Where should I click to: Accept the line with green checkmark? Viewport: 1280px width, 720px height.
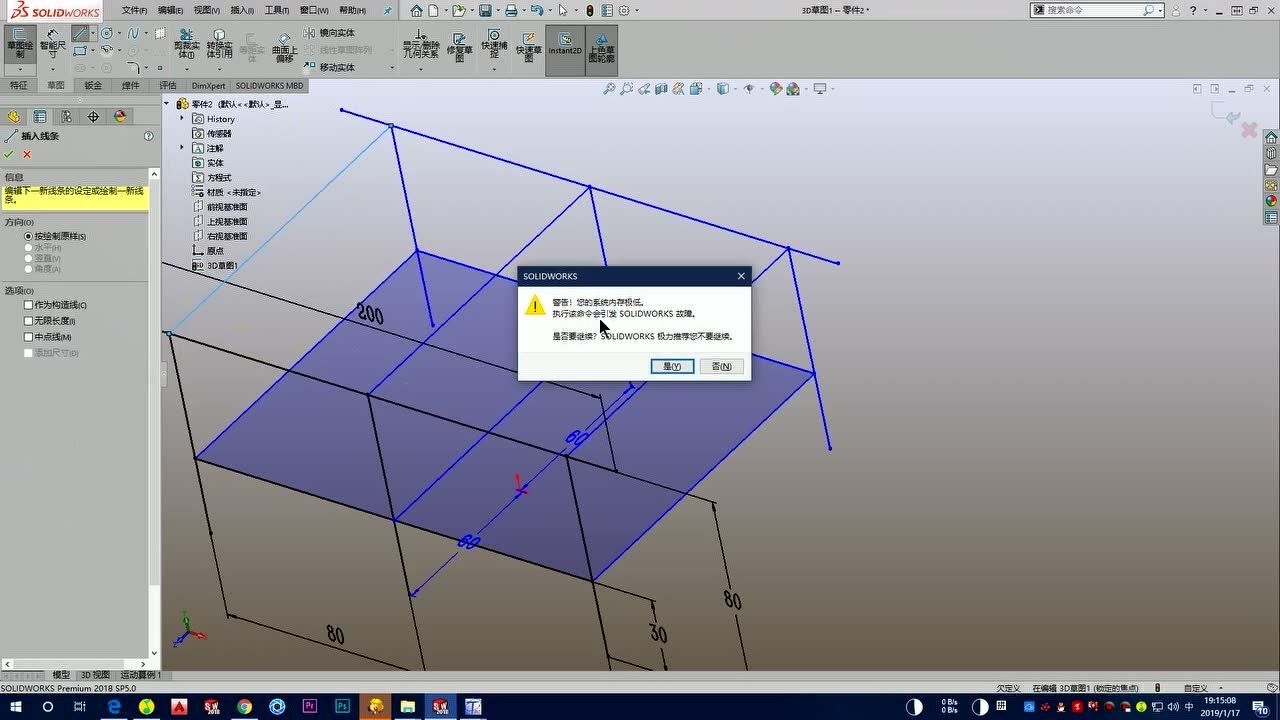click(9, 154)
